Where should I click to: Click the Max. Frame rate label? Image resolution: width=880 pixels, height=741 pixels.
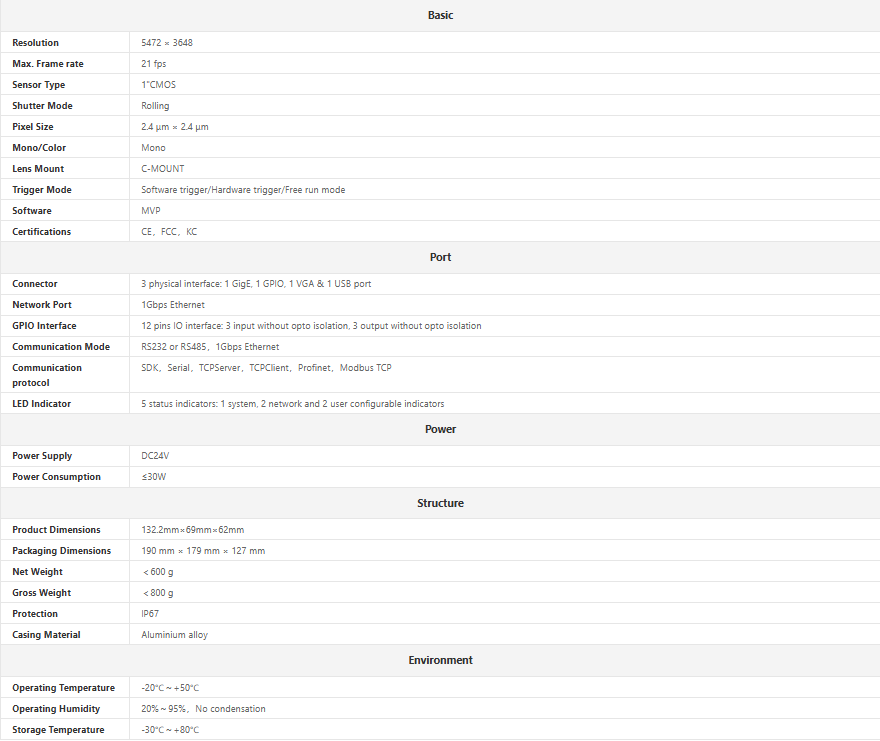coord(48,64)
